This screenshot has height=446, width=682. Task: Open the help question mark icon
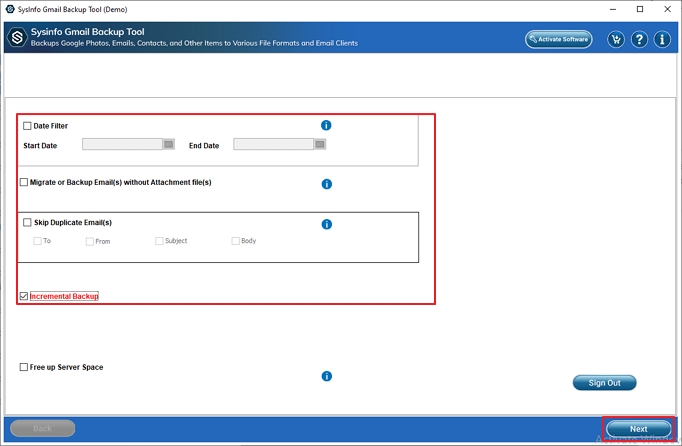pyautogui.click(x=639, y=40)
